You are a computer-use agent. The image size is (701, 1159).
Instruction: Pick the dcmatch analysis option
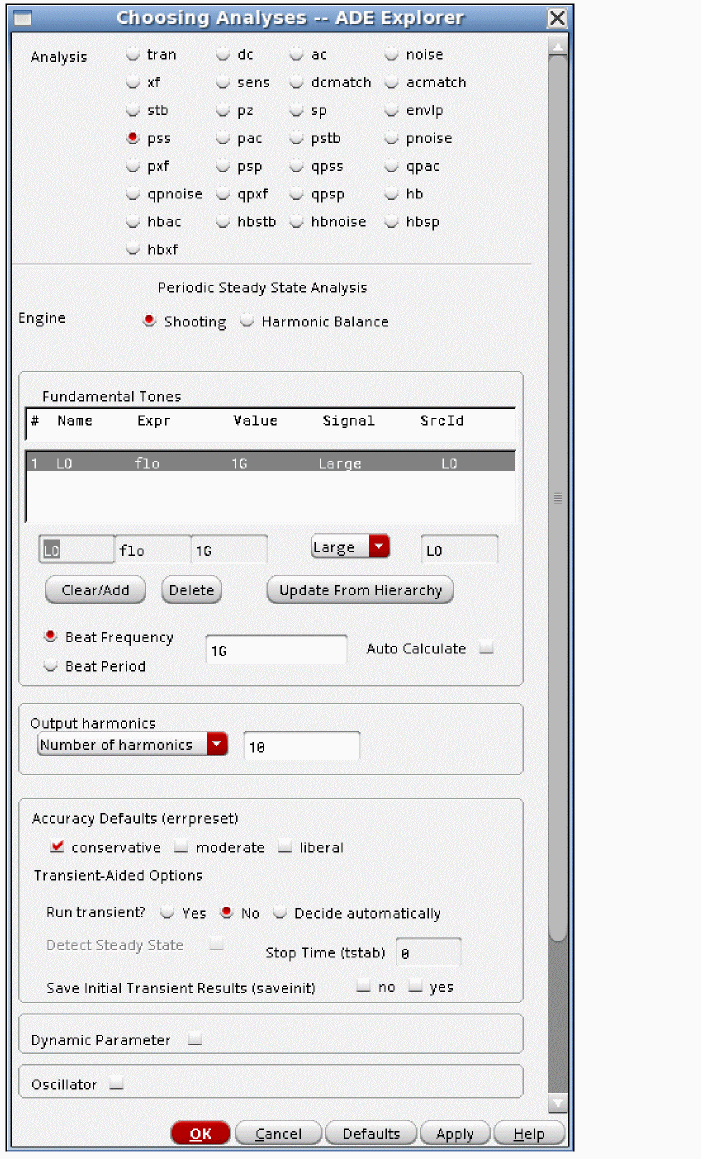pos(297,82)
